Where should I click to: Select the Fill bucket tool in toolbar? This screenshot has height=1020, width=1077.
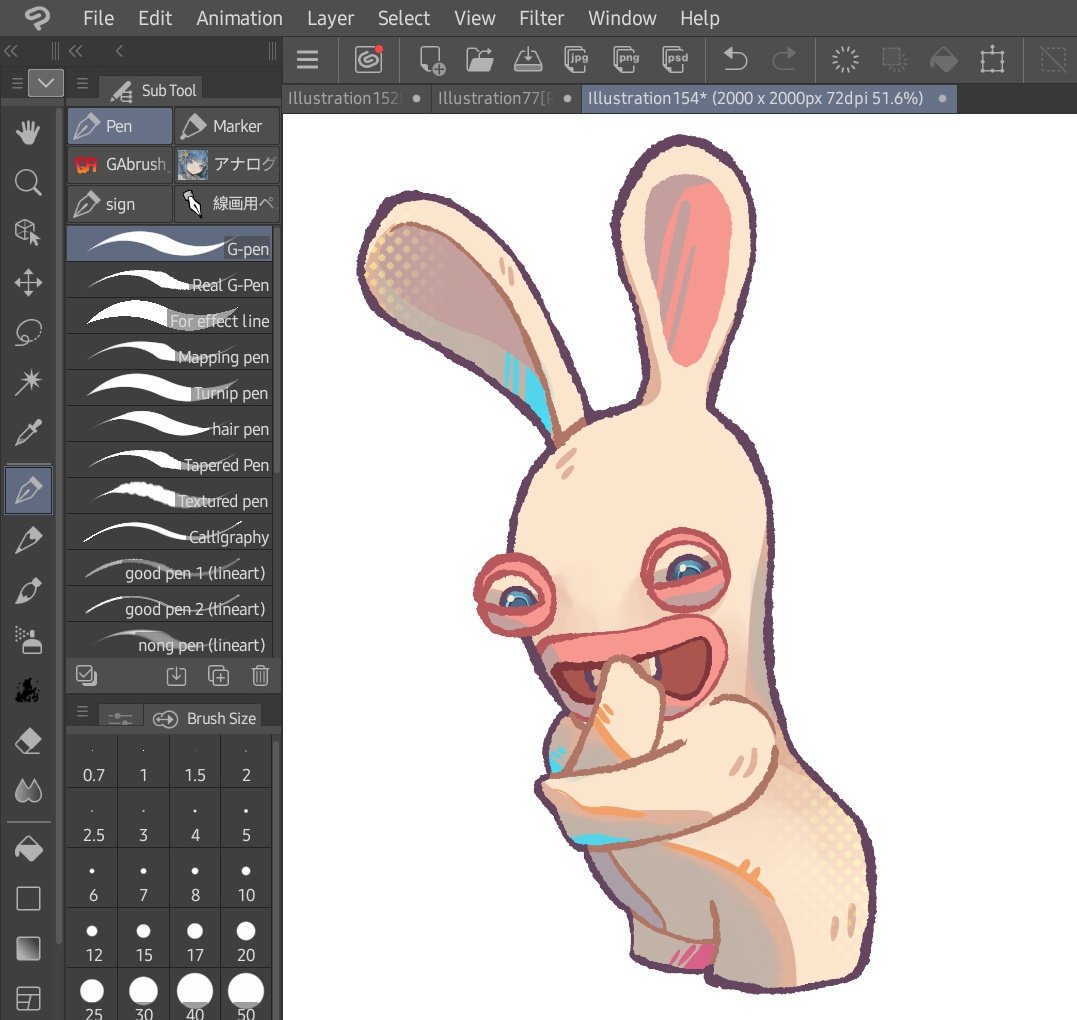point(28,850)
